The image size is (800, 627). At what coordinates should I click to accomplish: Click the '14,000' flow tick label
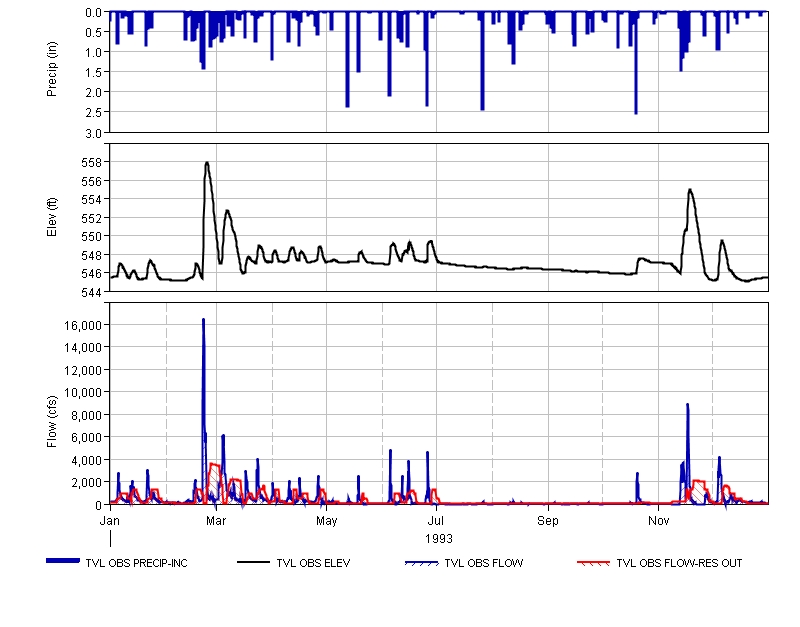(x=83, y=348)
